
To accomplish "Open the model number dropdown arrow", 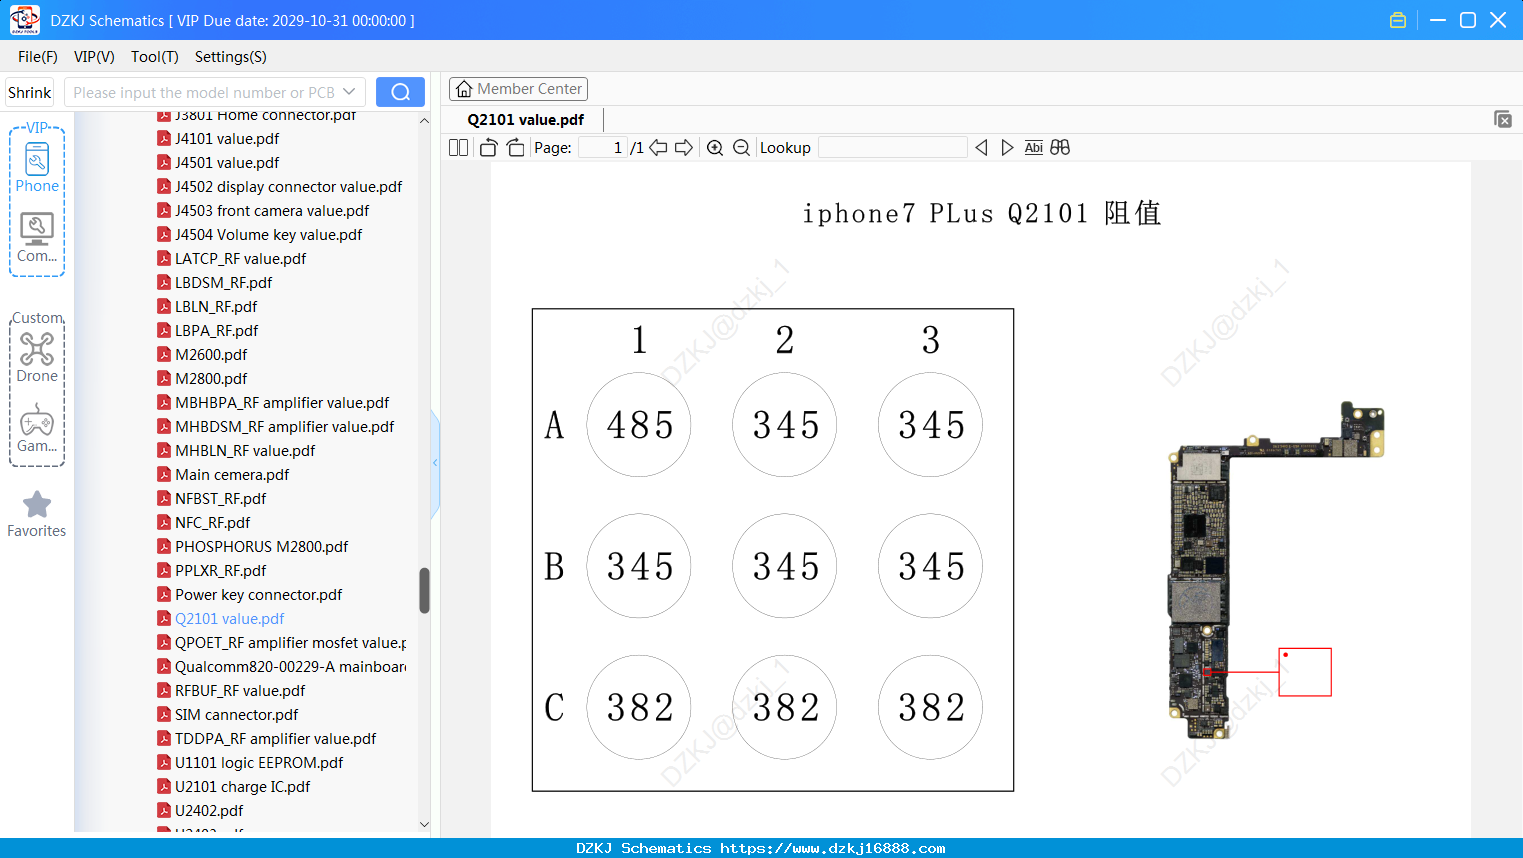I will [349, 92].
